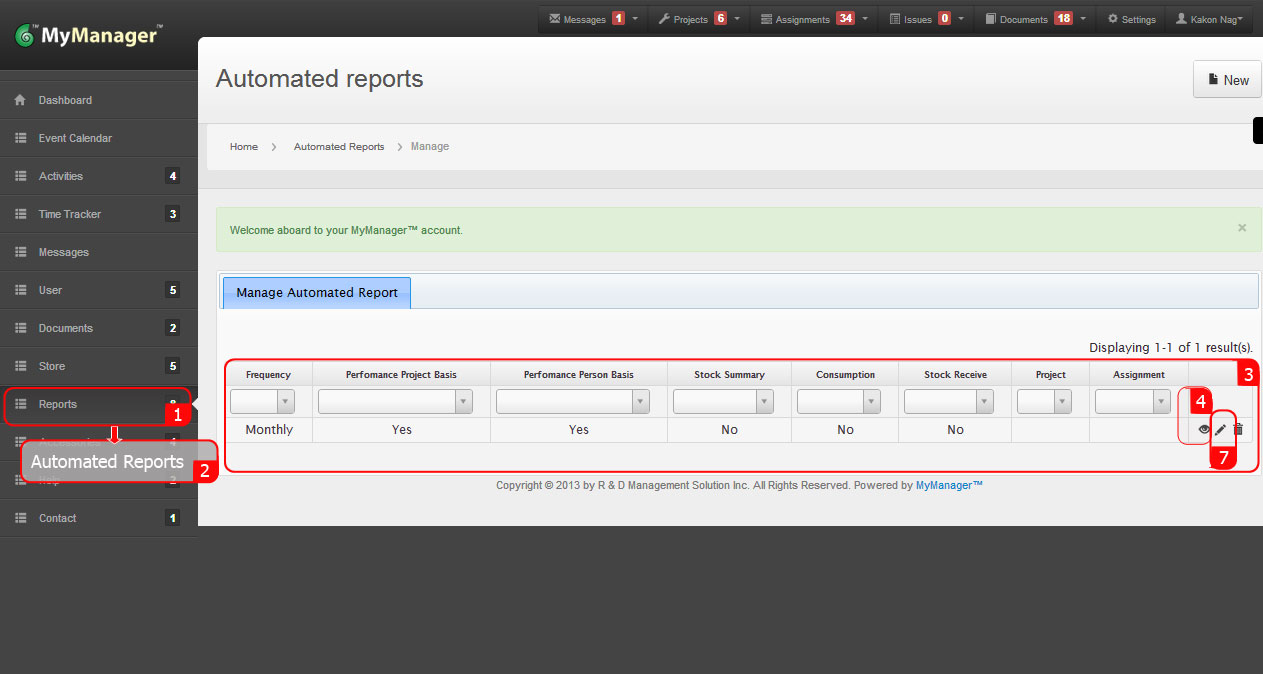The height and width of the screenshot is (674, 1263).
Task: Dismiss the welcome notification message
Action: (1241, 227)
